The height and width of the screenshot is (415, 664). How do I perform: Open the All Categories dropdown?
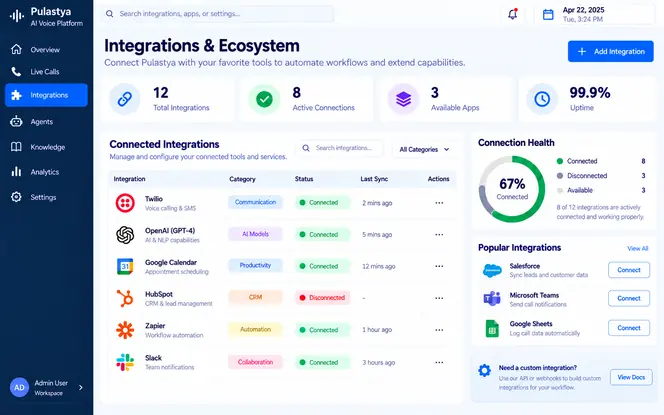pos(424,149)
